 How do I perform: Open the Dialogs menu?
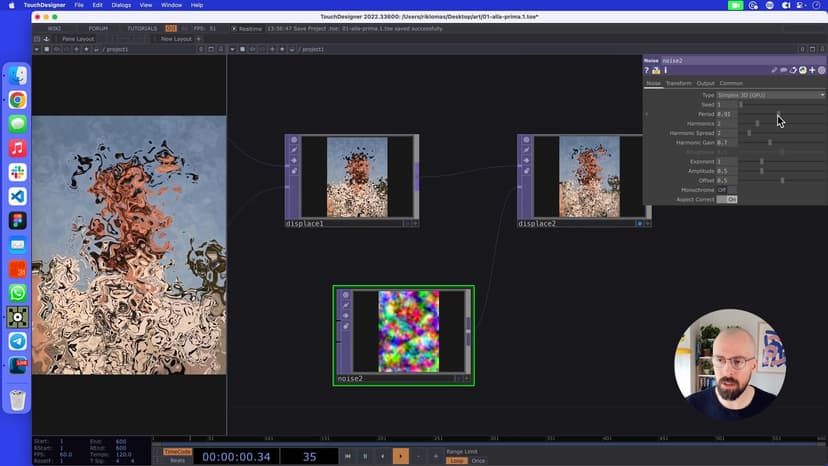pyautogui.click(x=121, y=5)
